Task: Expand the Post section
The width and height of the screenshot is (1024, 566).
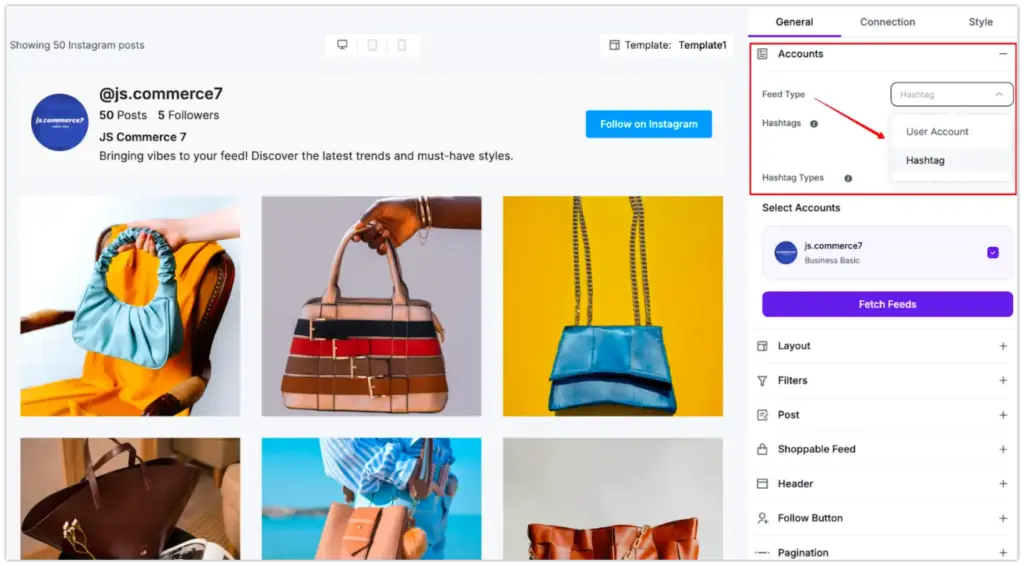Action: coord(1003,415)
